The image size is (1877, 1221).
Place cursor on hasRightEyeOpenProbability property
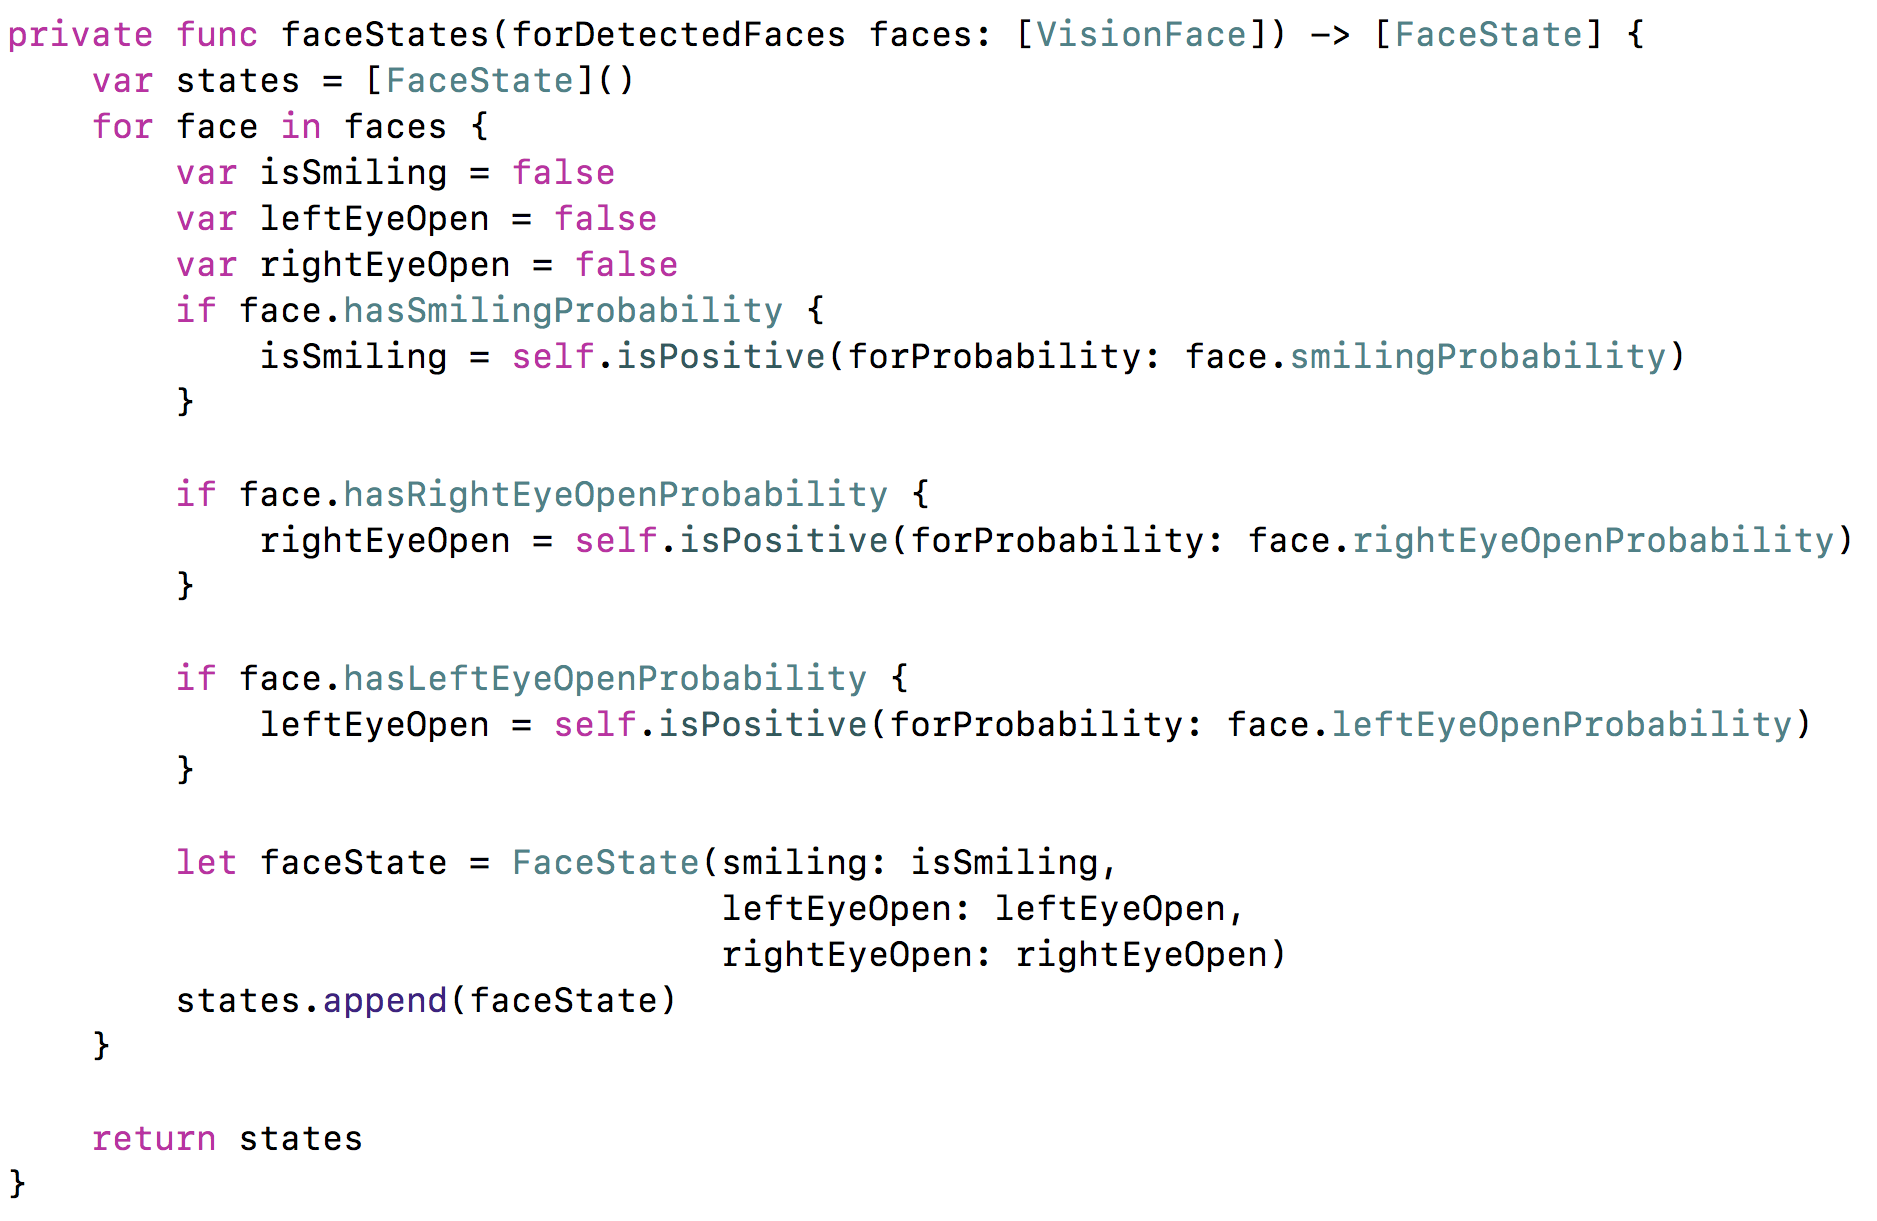tap(615, 495)
